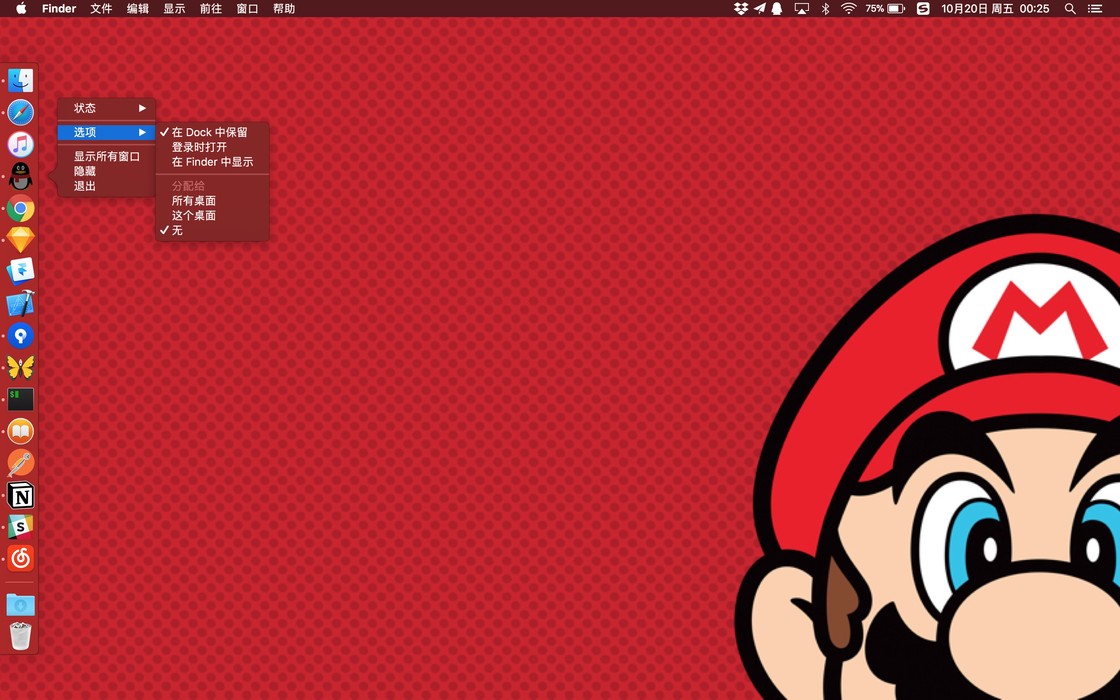The height and width of the screenshot is (700, 1120).
Task: Open the Sketch app icon
Action: point(20,240)
